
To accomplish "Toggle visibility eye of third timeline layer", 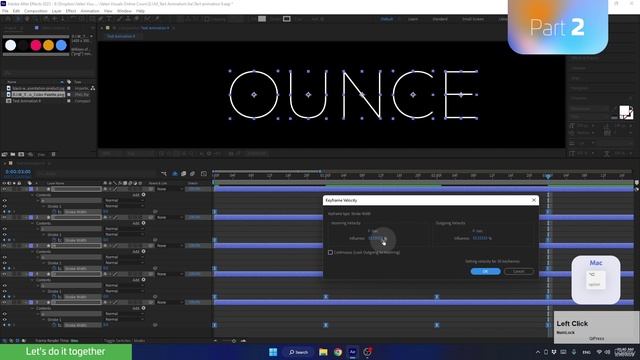I will pos(4,246).
